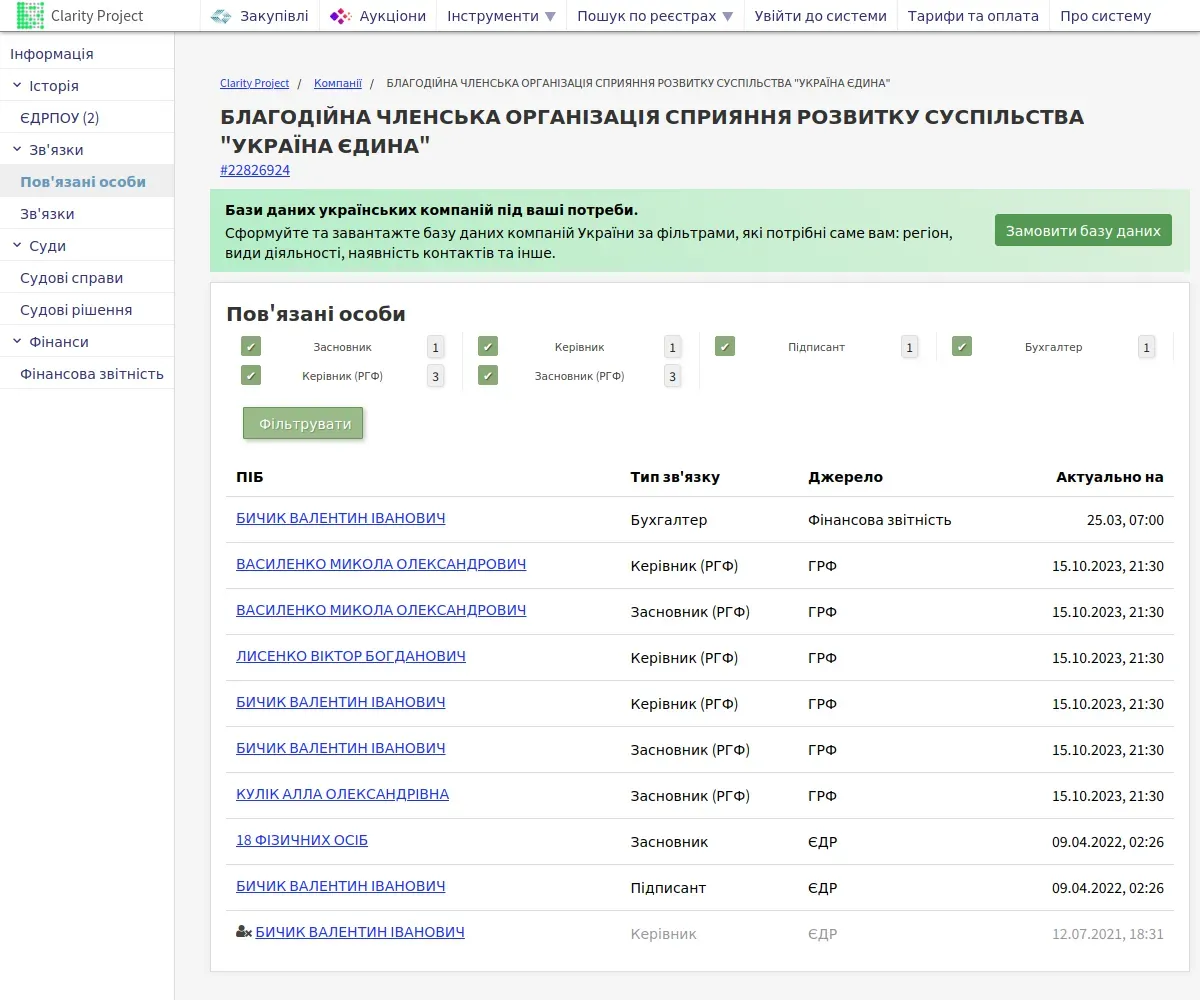Open КУЛІК АЛЛА ОЛЕКСАНДРІВНА person link

(342, 794)
